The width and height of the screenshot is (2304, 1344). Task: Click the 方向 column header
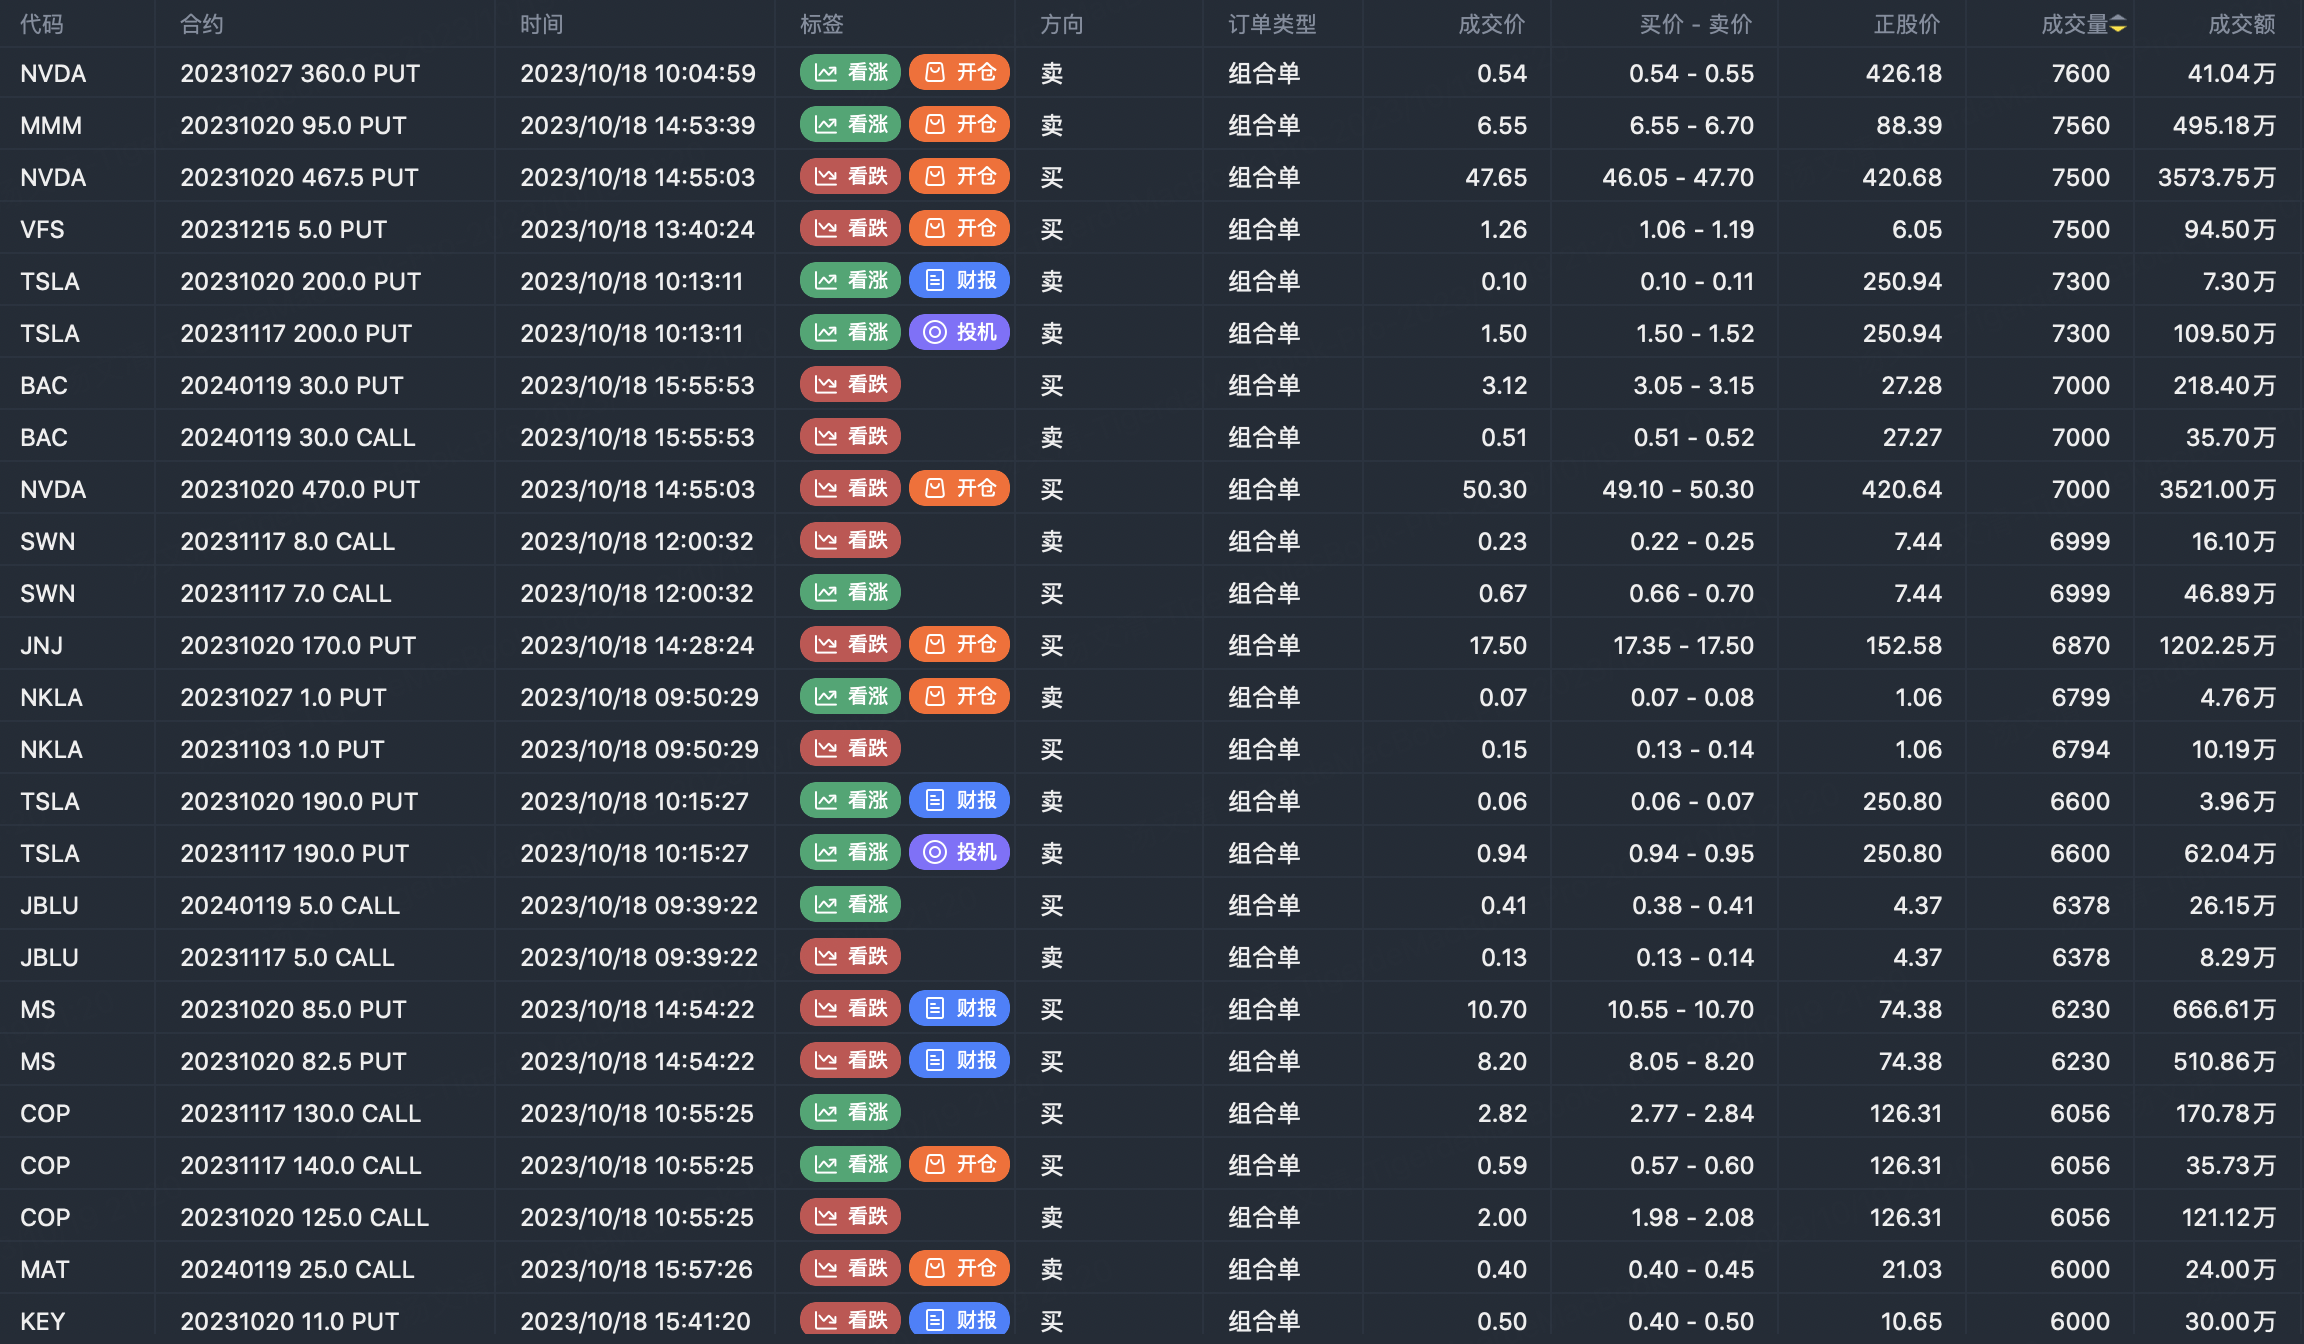point(1062,24)
